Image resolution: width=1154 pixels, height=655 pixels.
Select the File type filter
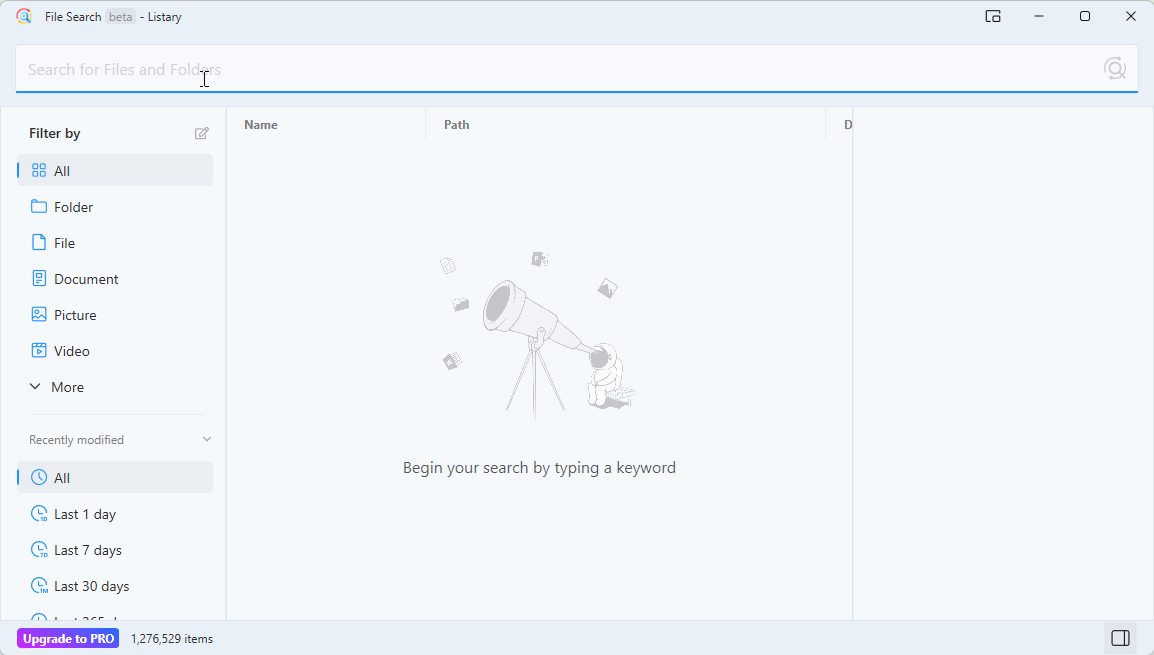pos(64,242)
